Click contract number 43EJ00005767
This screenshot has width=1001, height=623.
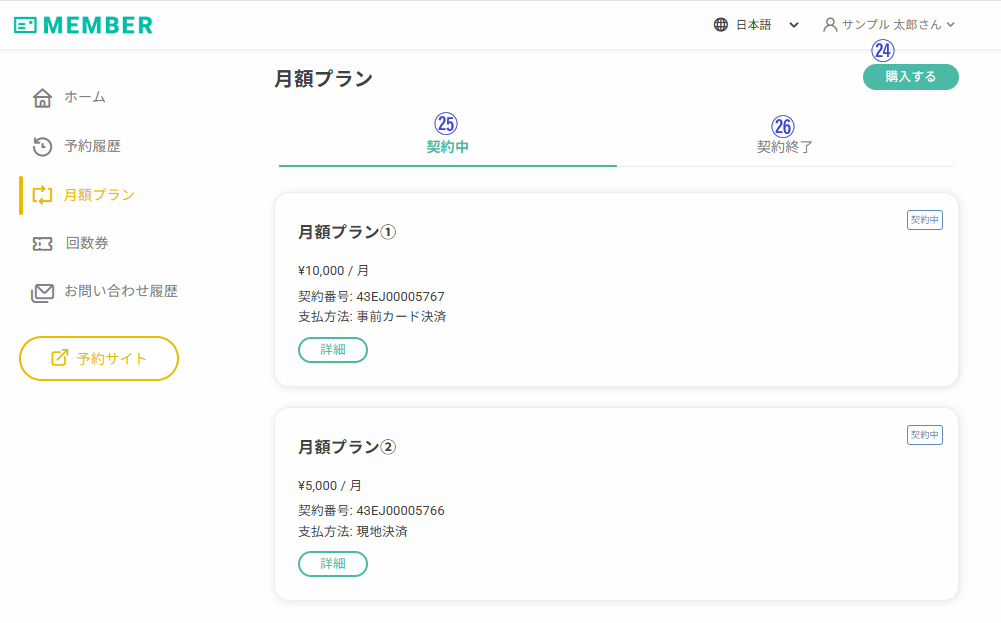click(400, 297)
